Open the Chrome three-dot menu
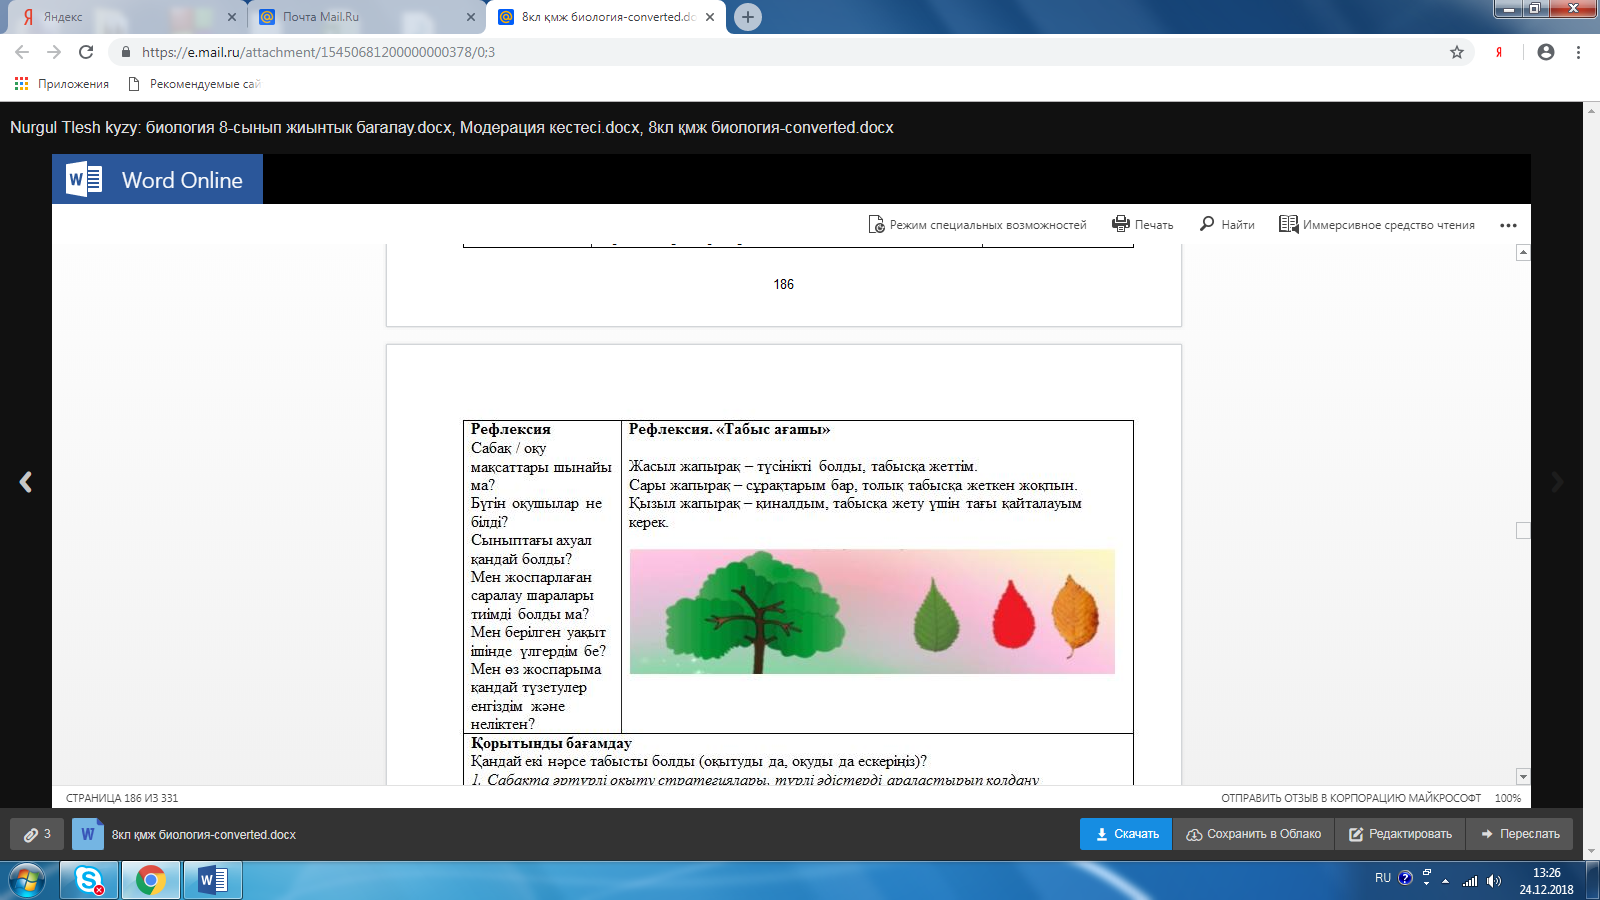1600x900 pixels. (1578, 52)
